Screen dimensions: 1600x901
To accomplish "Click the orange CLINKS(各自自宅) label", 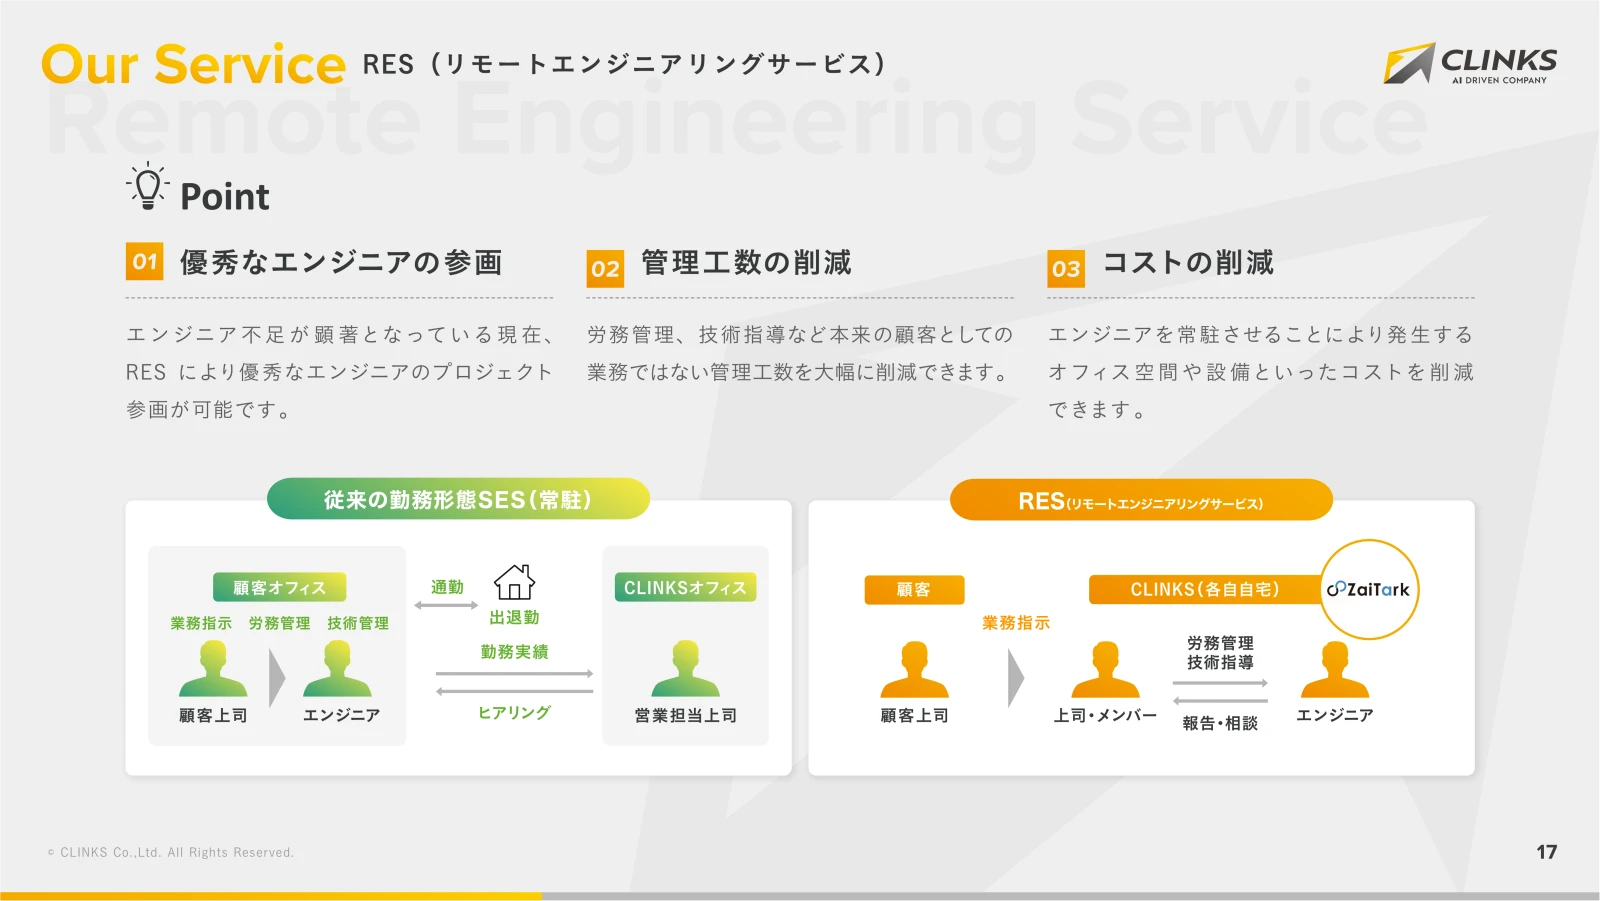I will (x=1205, y=589).
